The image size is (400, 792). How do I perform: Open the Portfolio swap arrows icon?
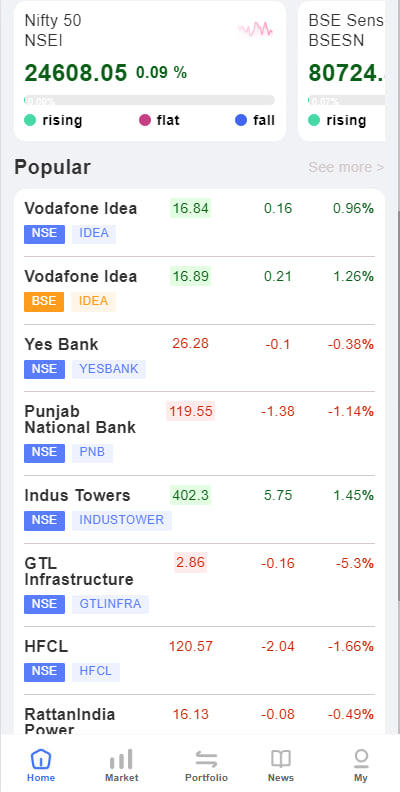[x=206, y=759]
